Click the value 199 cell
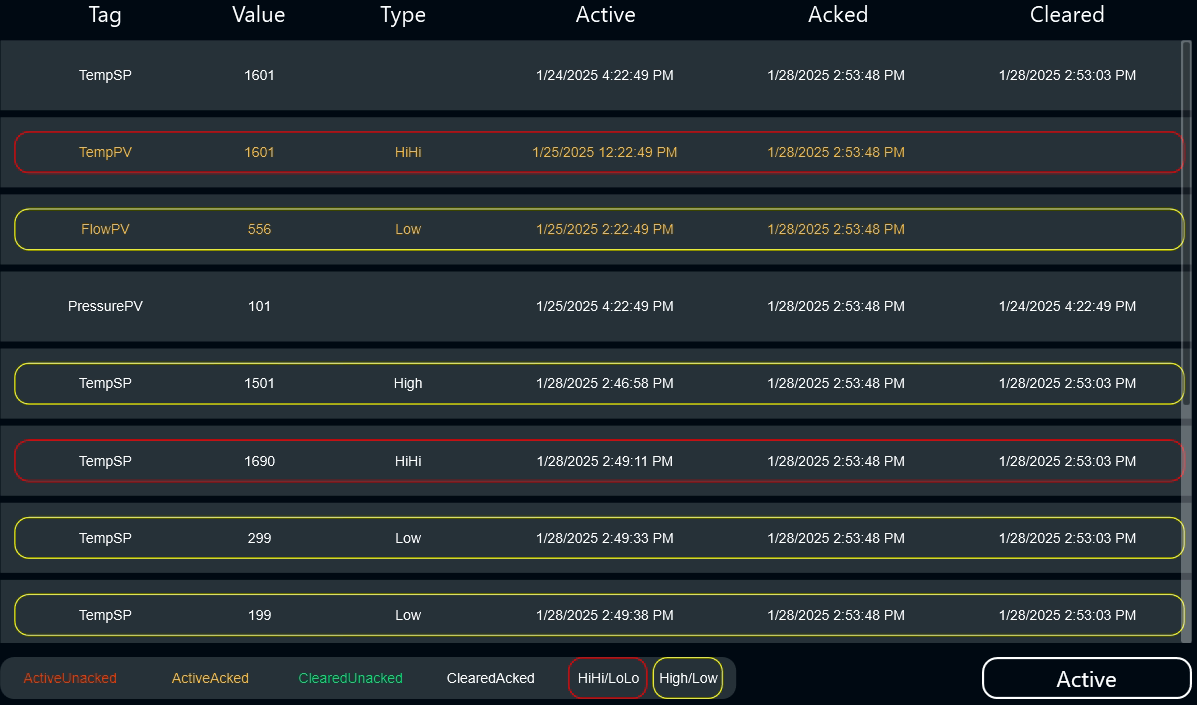 pyautogui.click(x=260, y=616)
